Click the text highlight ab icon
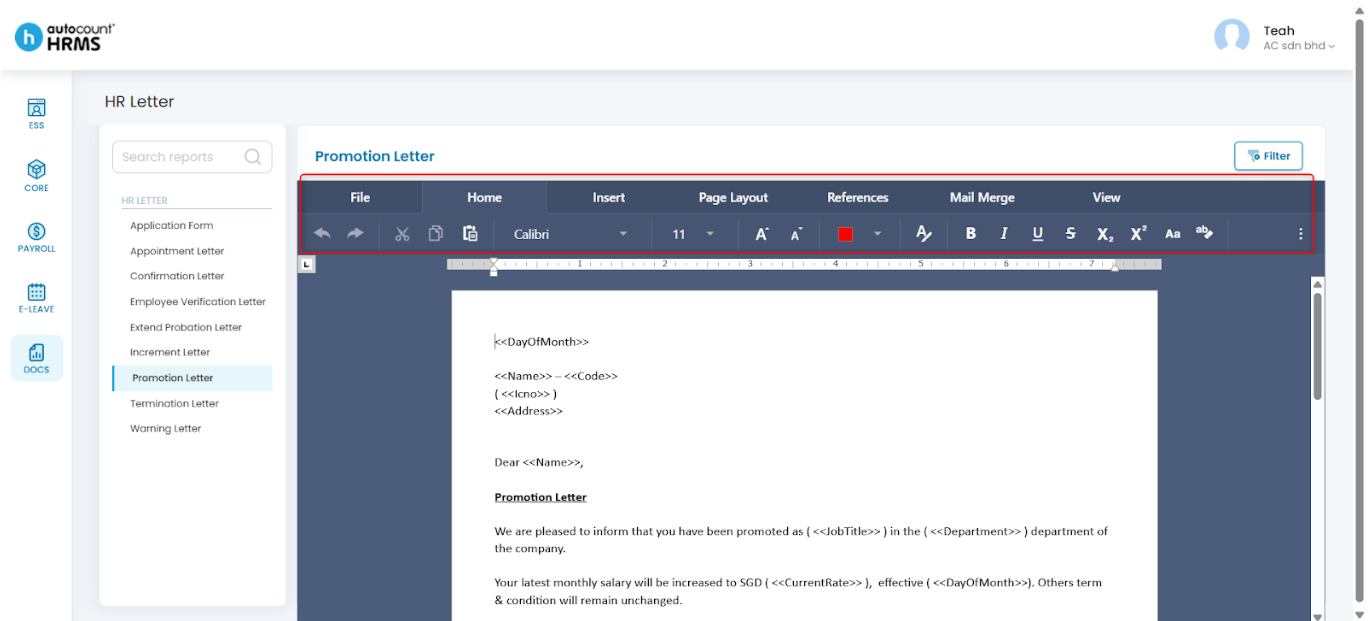1368x621 pixels. pos(1205,233)
